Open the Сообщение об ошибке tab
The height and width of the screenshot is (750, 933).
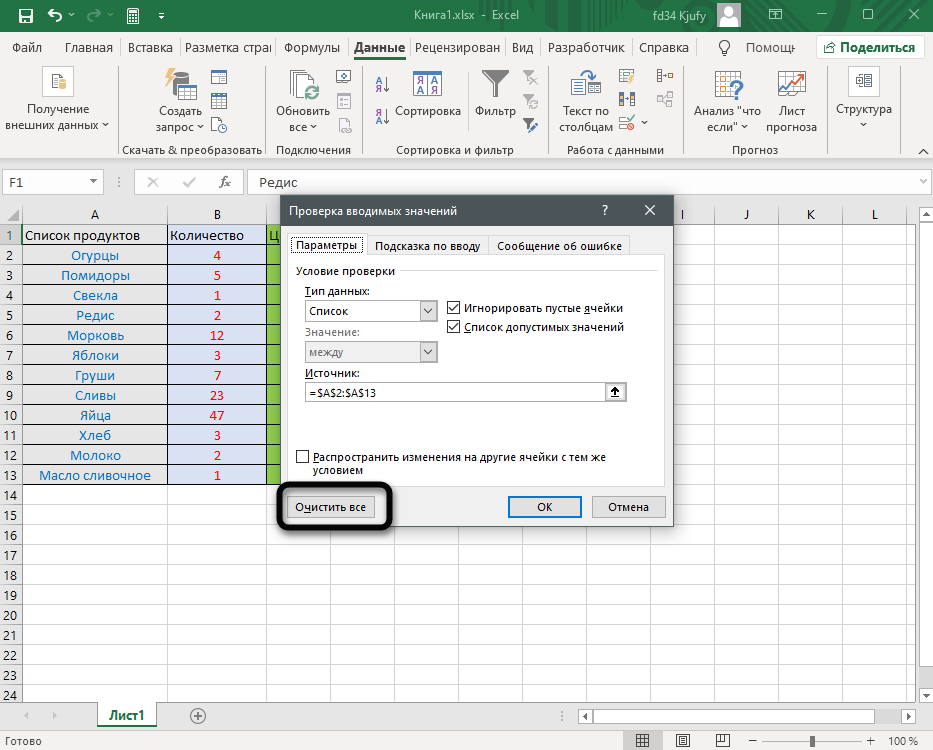[559, 246]
